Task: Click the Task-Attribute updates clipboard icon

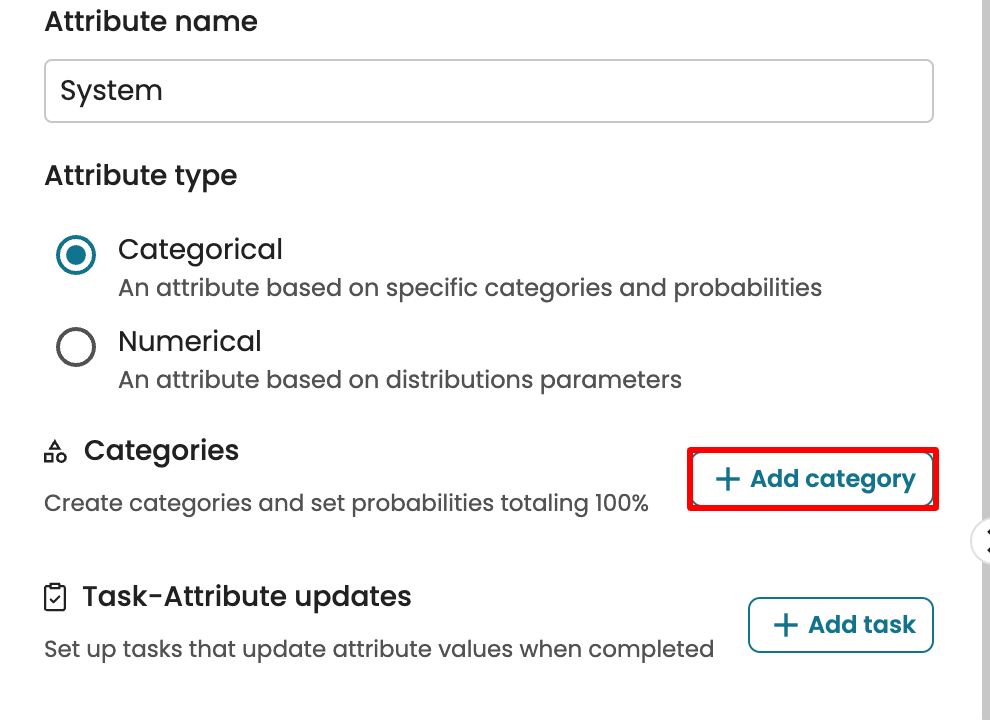Action: [x=56, y=598]
